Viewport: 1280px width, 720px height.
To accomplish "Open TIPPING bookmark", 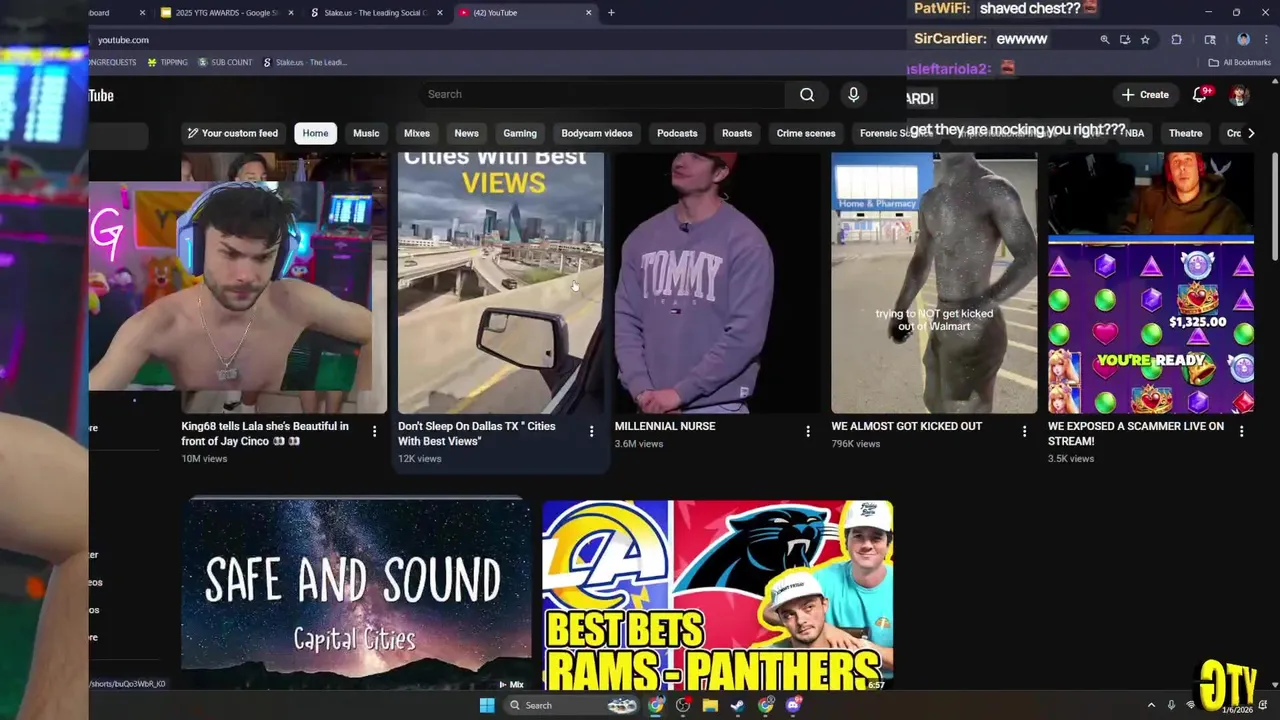I will pyautogui.click(x=167, y=62).
